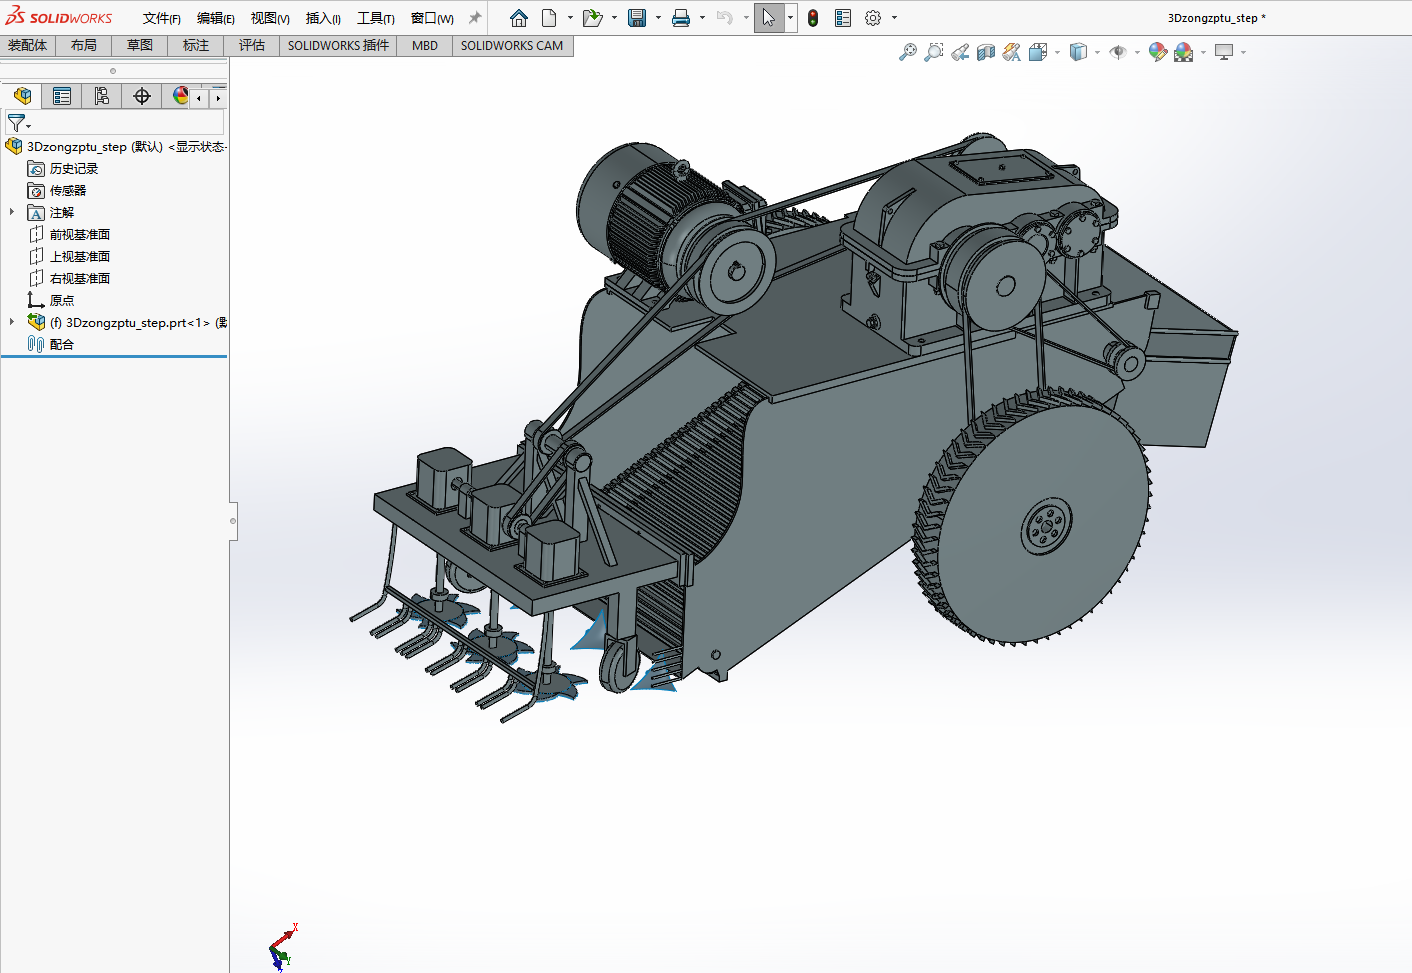The height and width of the screenshot is (973, 1412).
Task: Select the PropertyManager tab icon
Action: 62,96
